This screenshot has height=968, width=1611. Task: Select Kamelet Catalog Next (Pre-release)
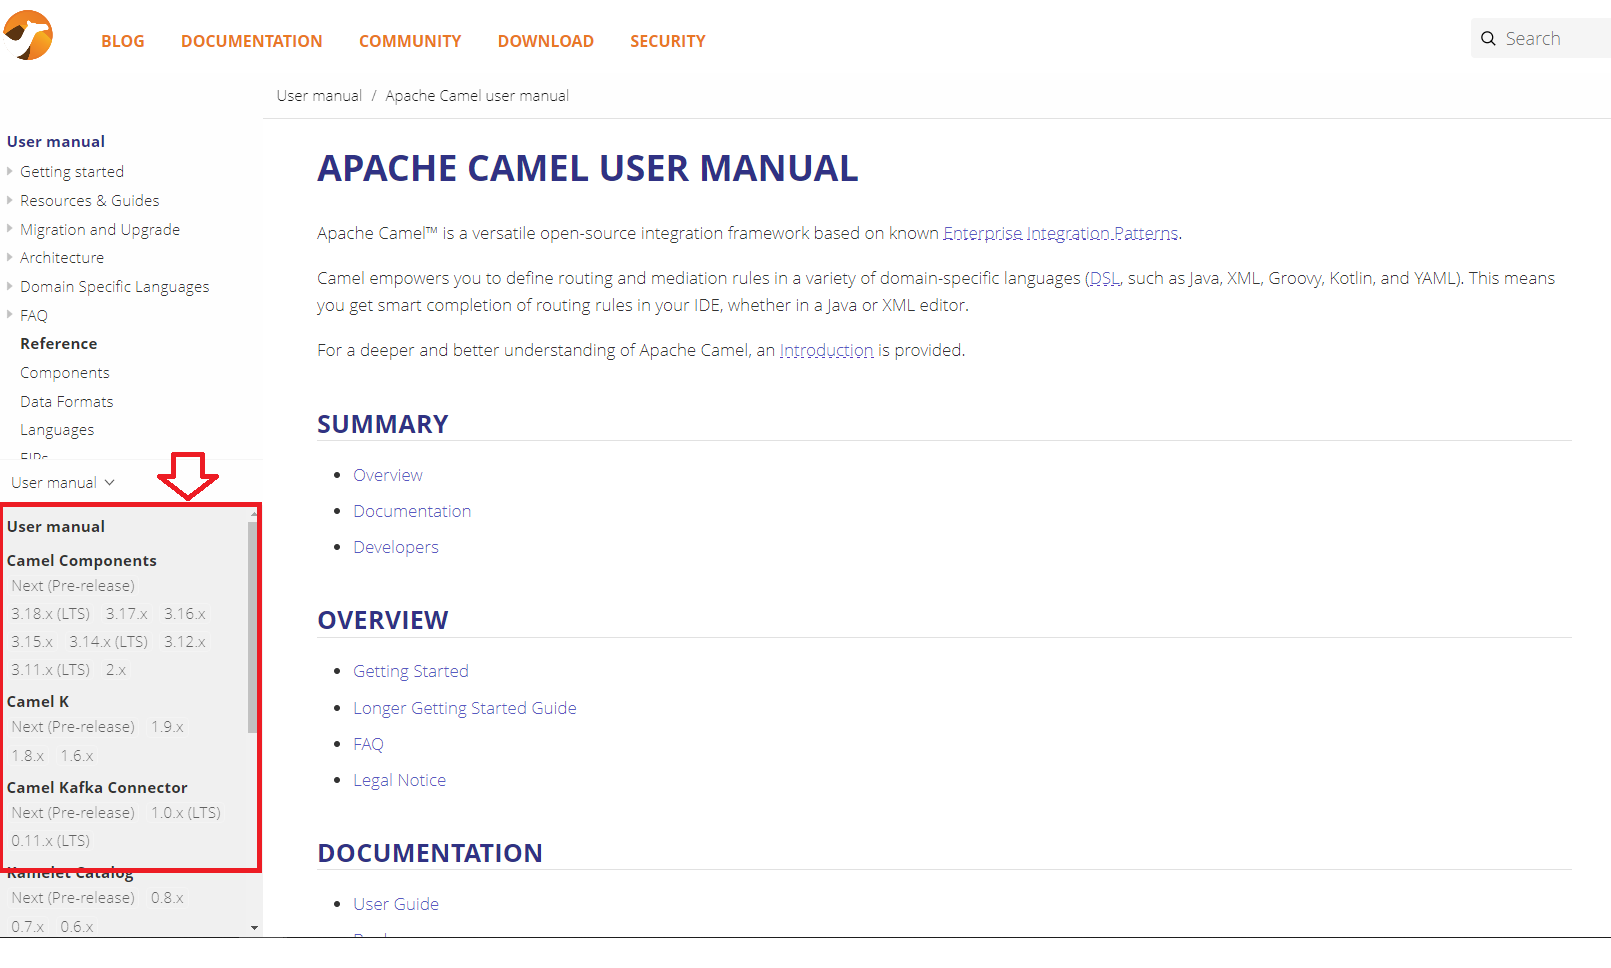pos(73,898)
